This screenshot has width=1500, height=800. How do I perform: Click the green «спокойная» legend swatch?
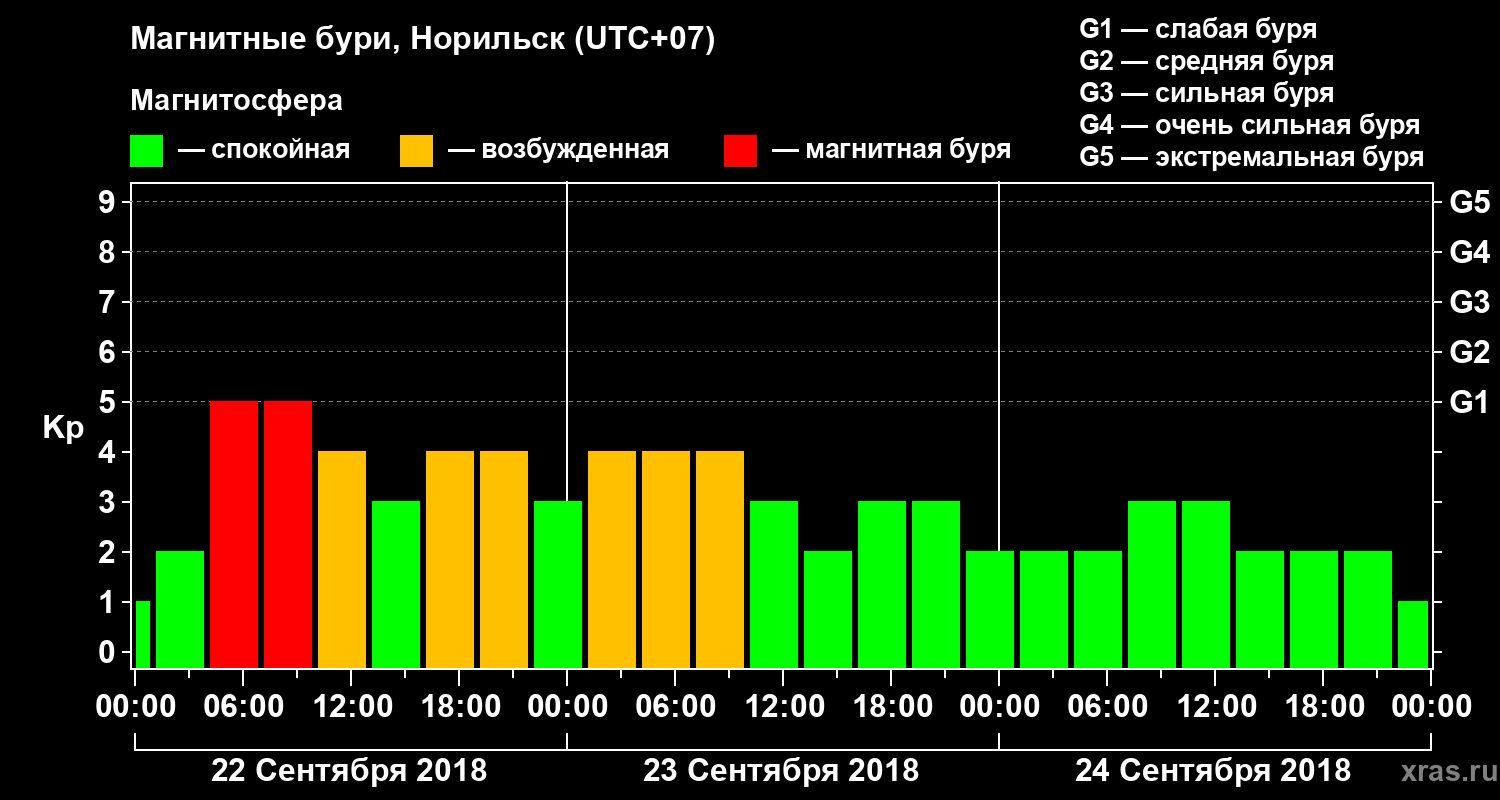[146, 151]
